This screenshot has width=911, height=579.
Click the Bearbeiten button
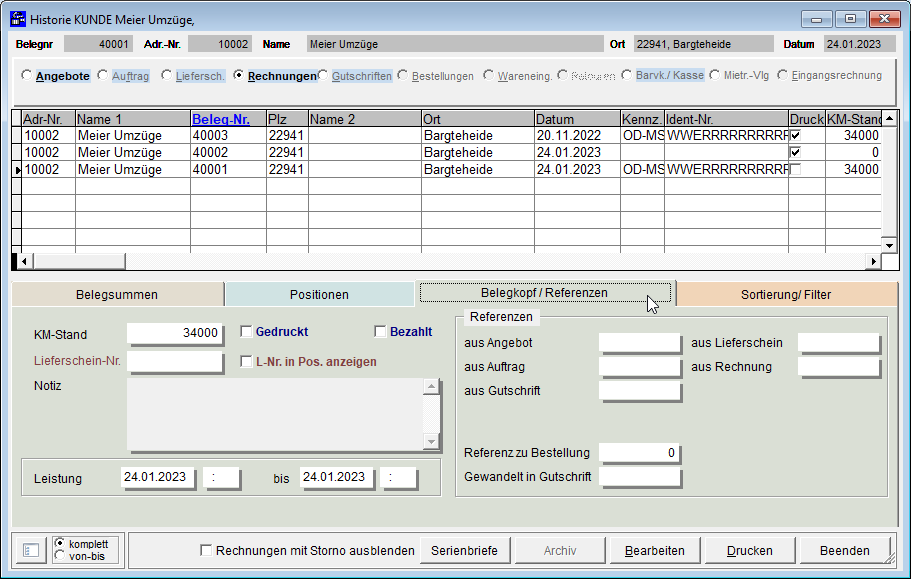point(655,550)
